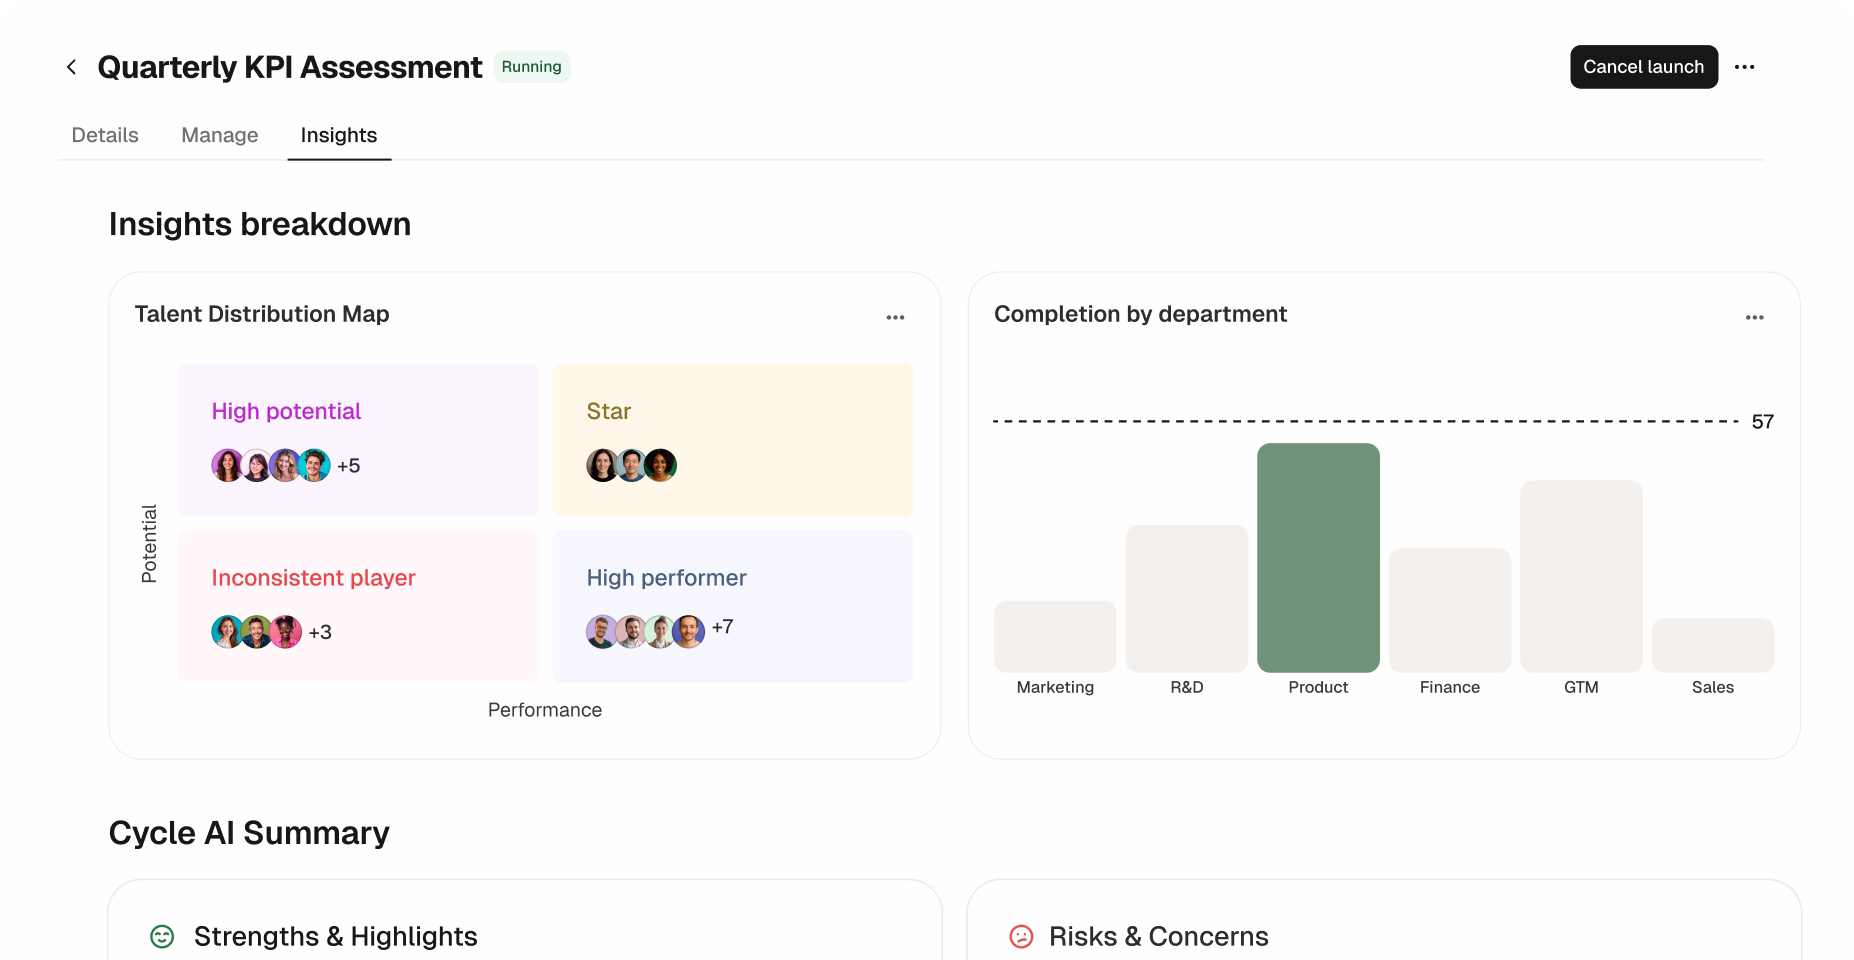
Task: Select first avatar in High potential group
Action: 227,466
